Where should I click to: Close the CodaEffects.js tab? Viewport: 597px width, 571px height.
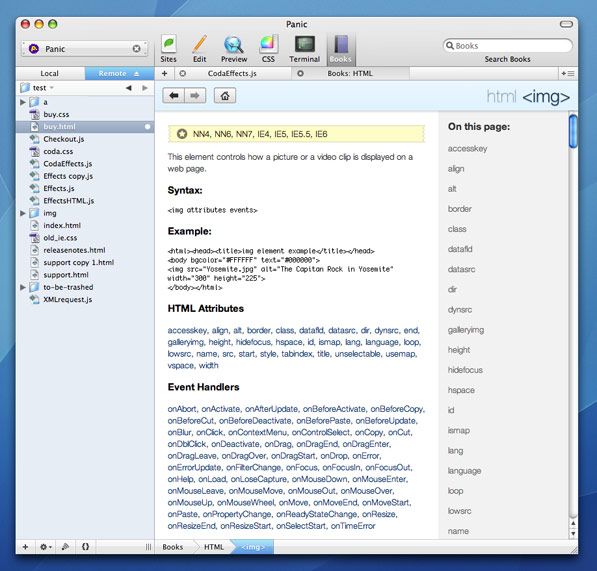(183, 73)
